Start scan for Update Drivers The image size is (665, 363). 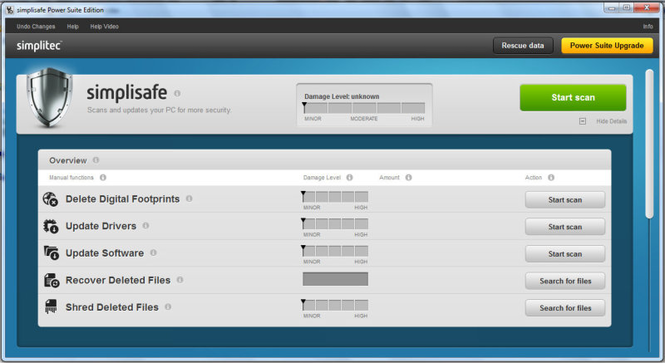(565, 227)
